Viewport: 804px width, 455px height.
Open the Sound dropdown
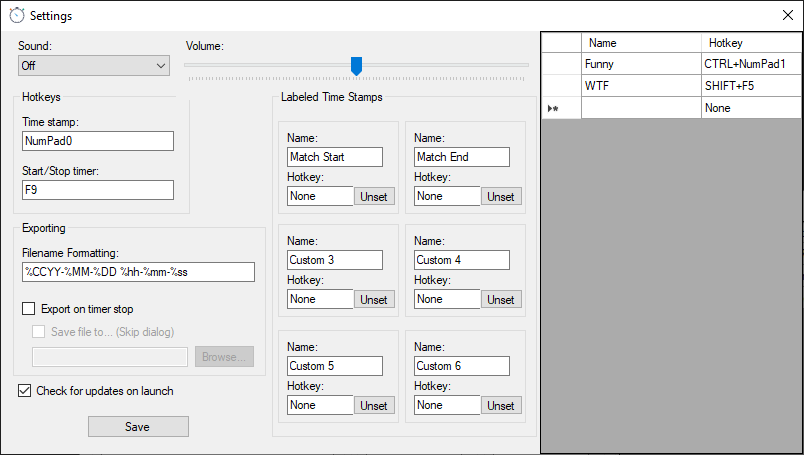94,66
